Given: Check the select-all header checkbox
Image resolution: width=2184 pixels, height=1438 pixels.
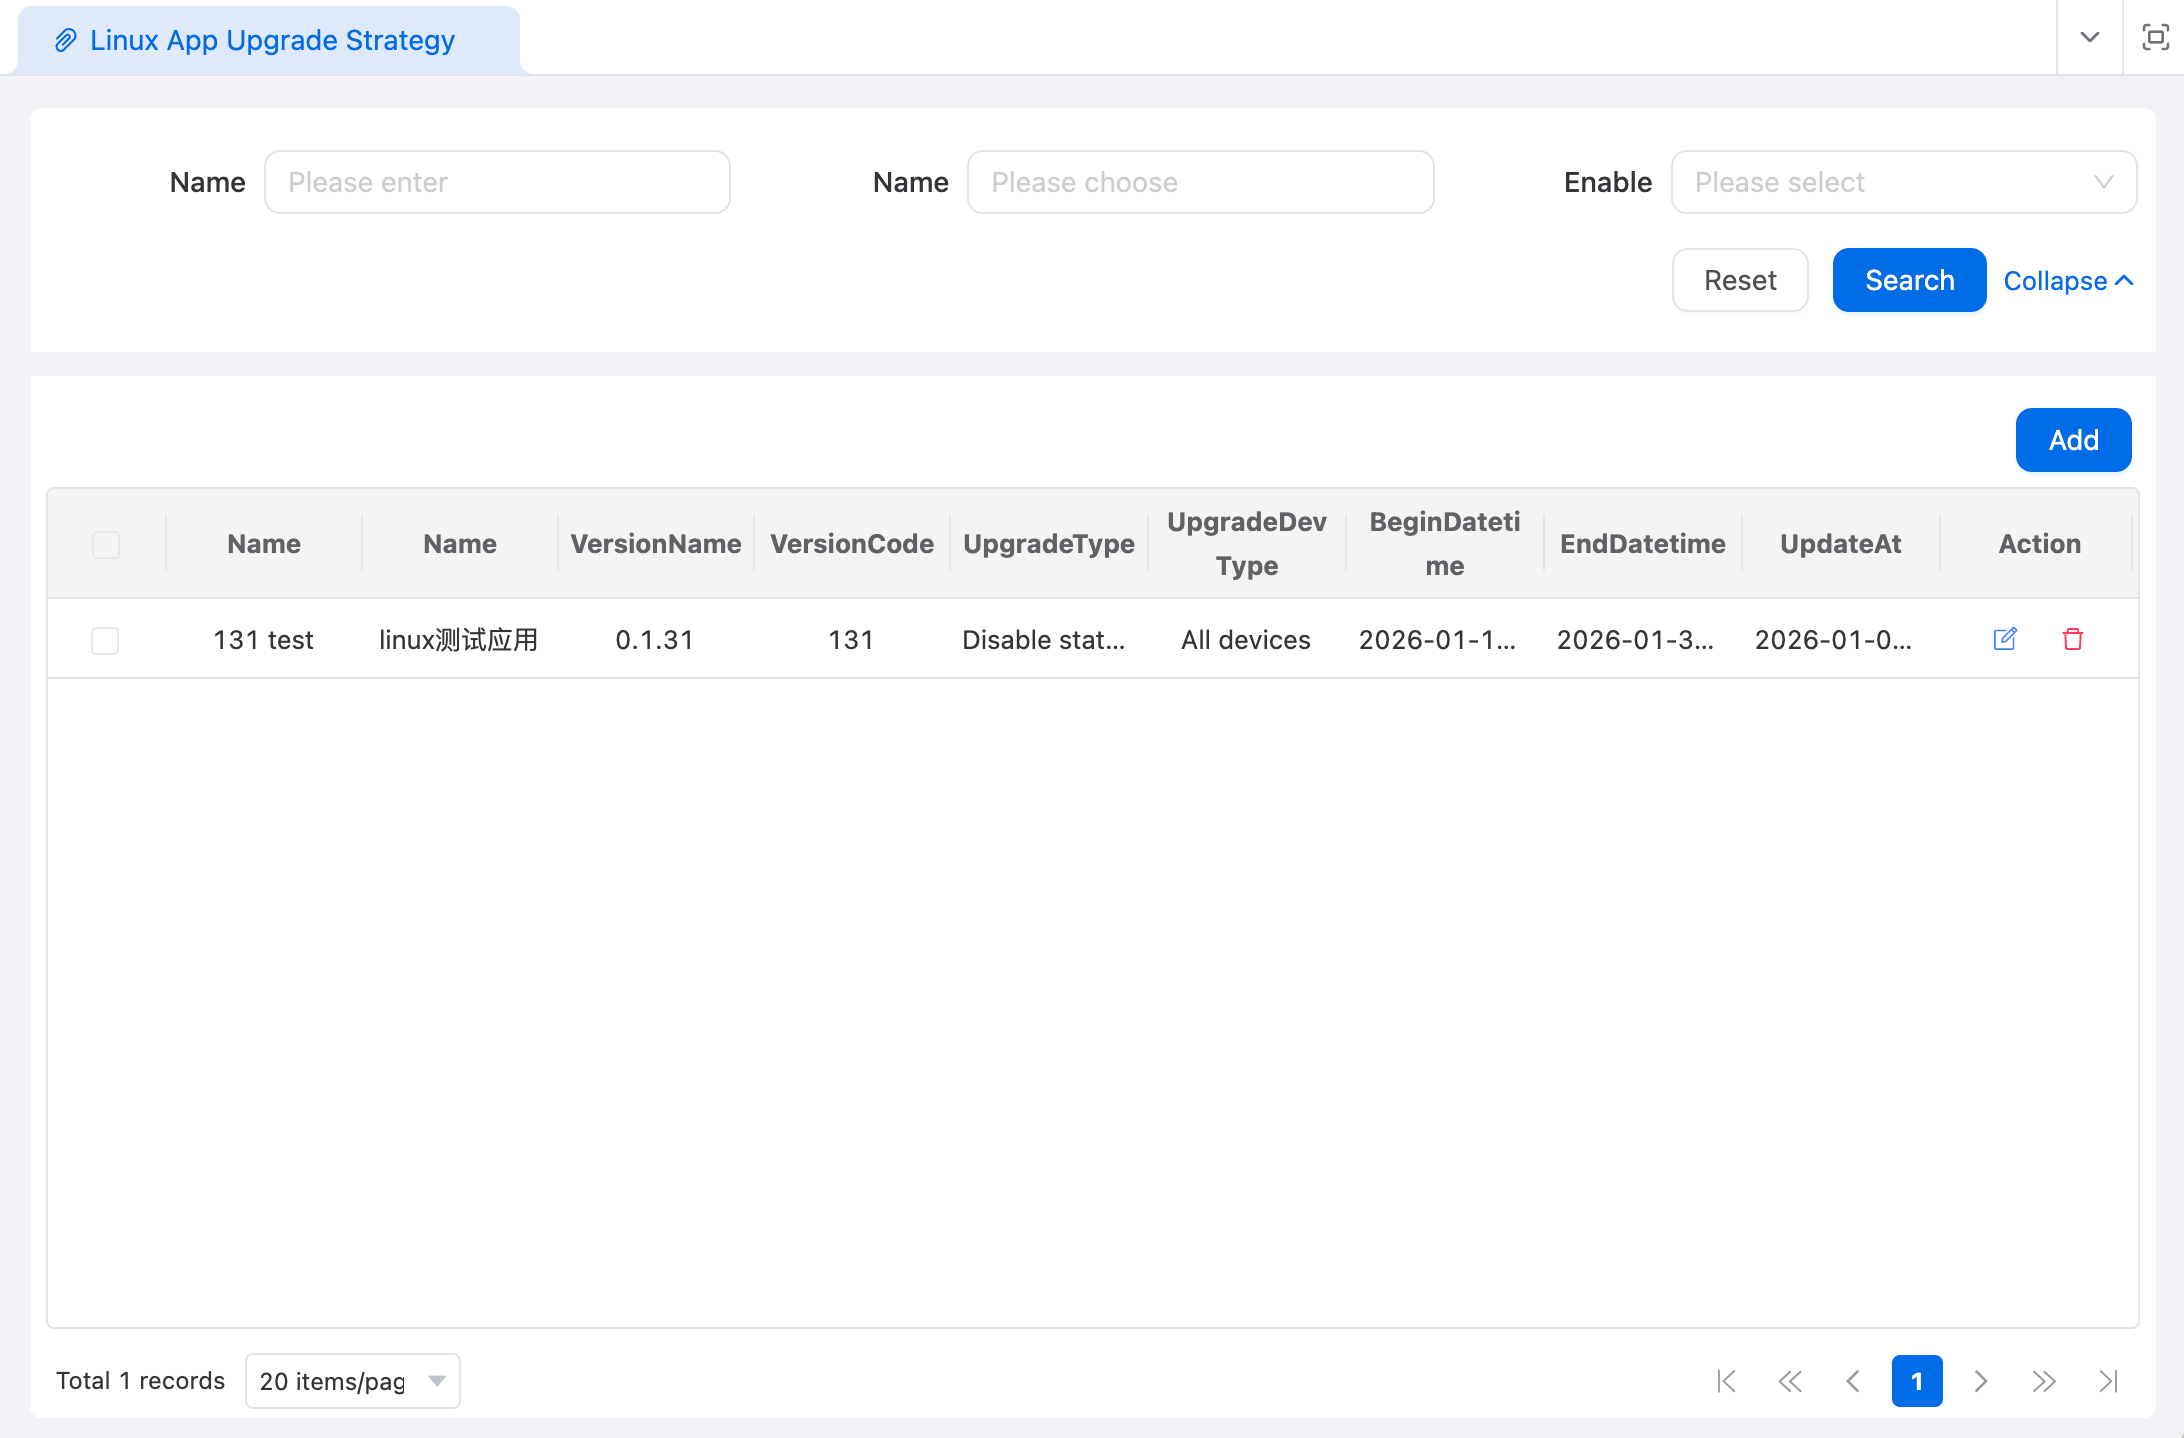Looking at the screenshot, I should (x=106, y=544).
